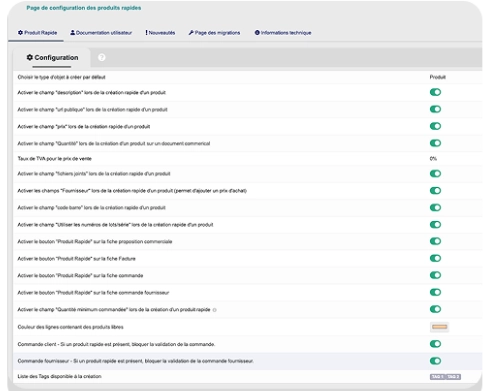Toggle the "prix" field switch
The image size is (490, 391).
coord(435,126)
